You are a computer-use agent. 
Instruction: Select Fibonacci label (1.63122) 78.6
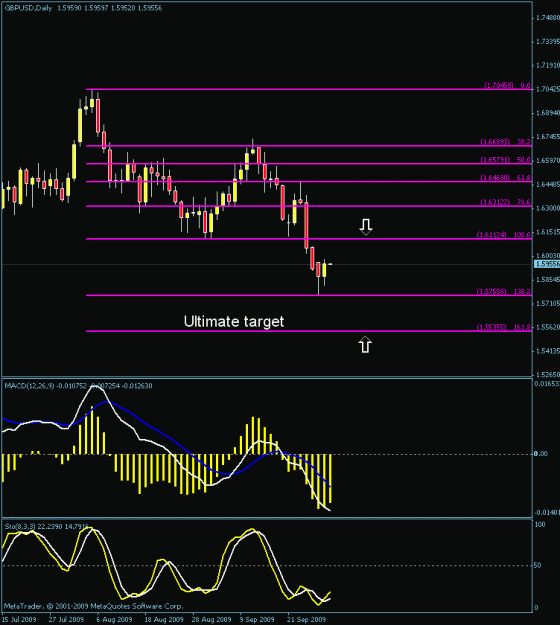point(505,202)
